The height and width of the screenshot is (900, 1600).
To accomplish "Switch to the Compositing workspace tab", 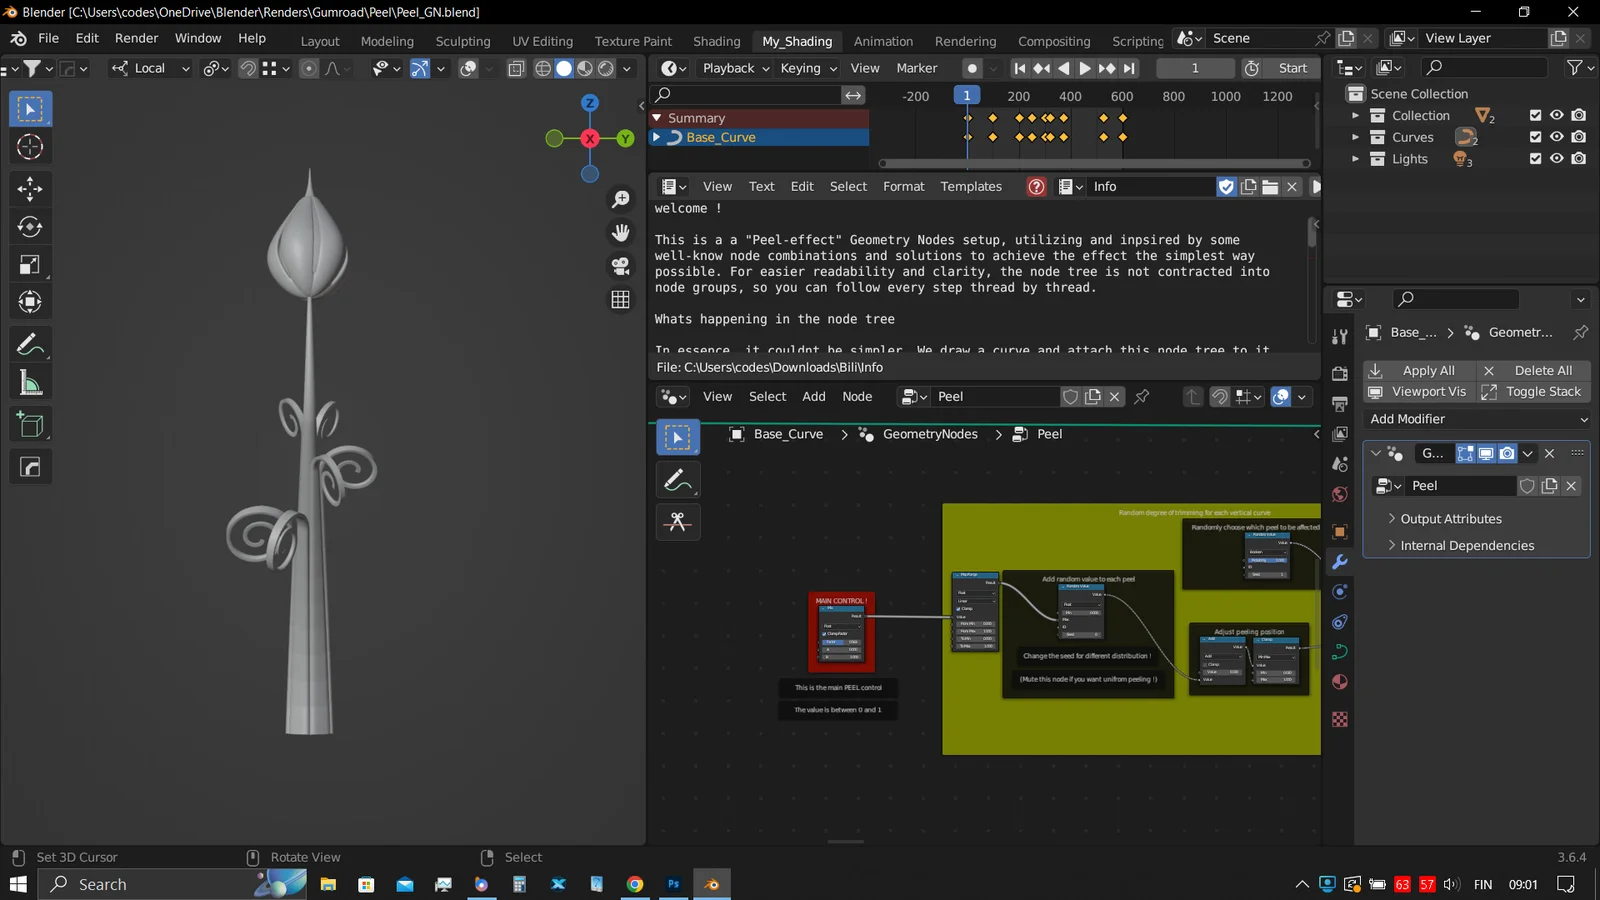I will pos(1054,41).
